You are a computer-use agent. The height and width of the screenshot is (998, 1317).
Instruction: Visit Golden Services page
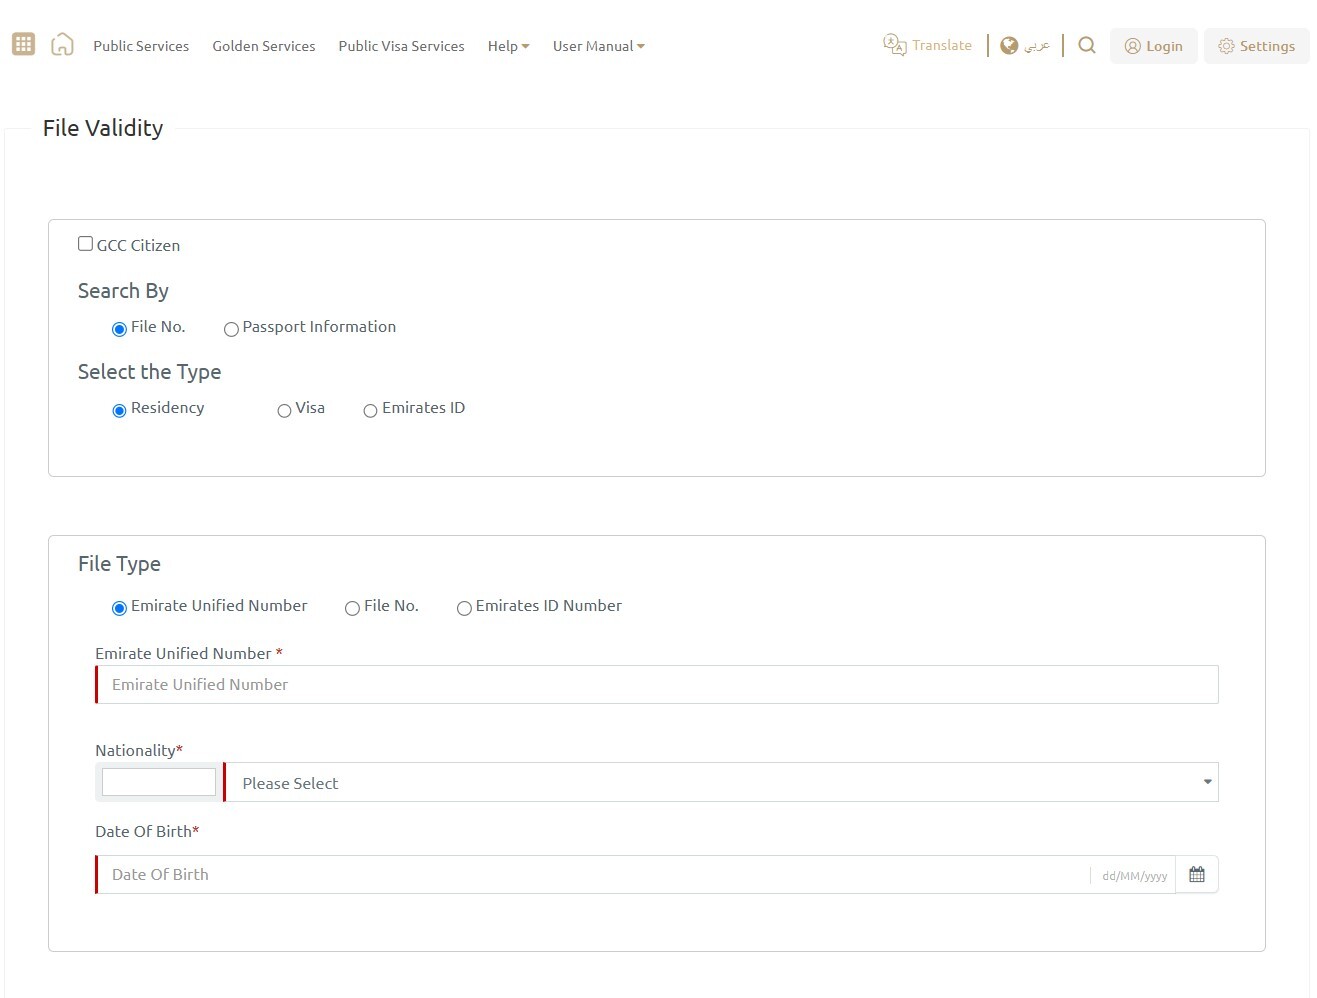[x=263, y=46]
